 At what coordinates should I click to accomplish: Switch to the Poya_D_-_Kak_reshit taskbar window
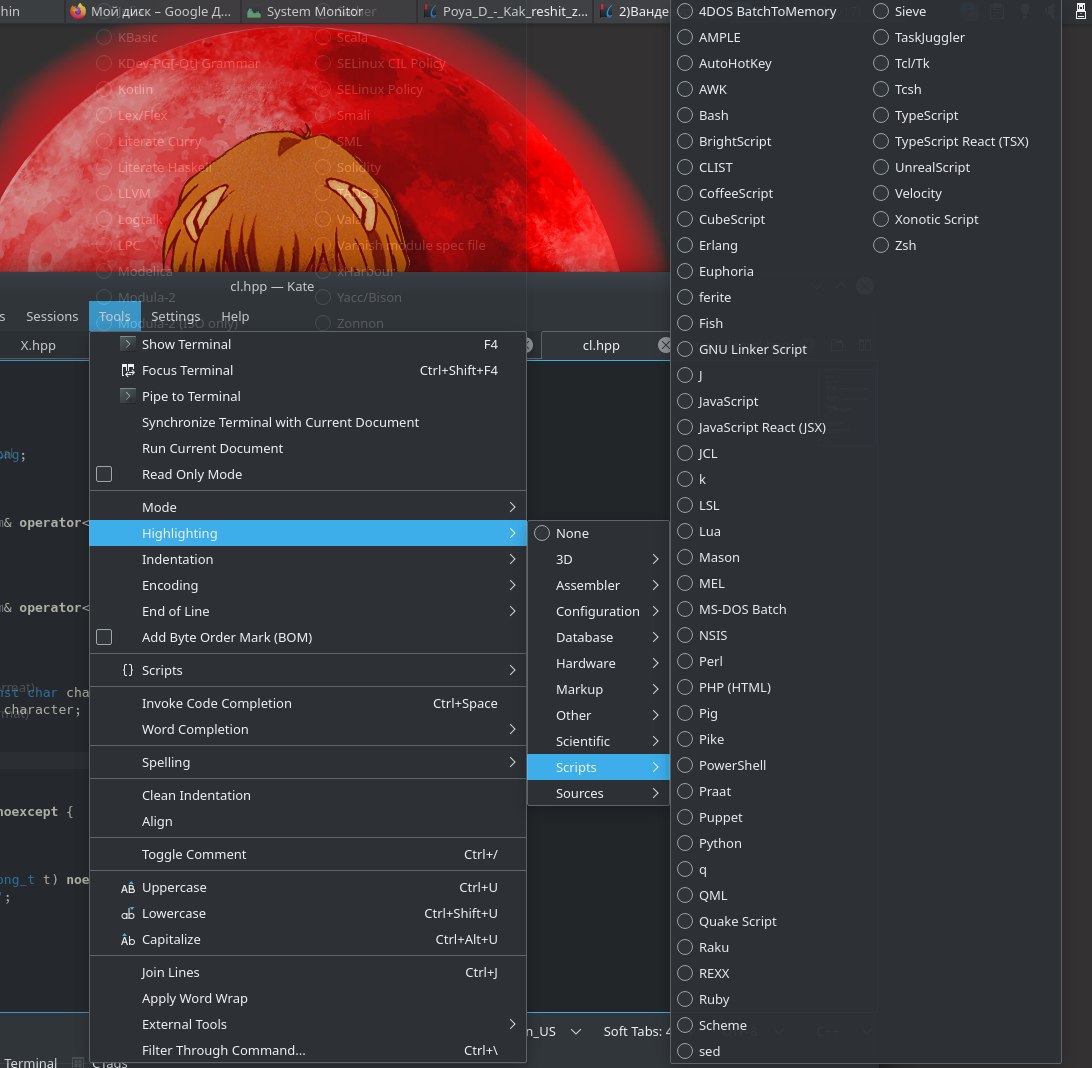pyautogui.click(x=507, y=12)
